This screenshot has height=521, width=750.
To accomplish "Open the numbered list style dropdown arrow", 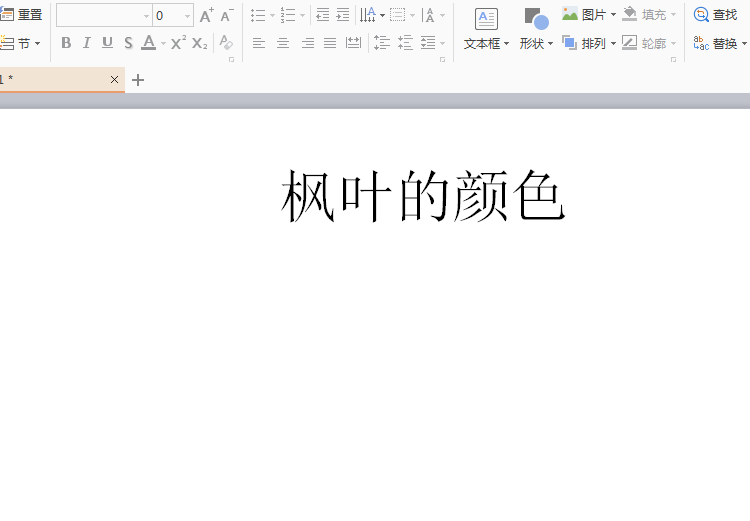I will [x=302, y=16].
